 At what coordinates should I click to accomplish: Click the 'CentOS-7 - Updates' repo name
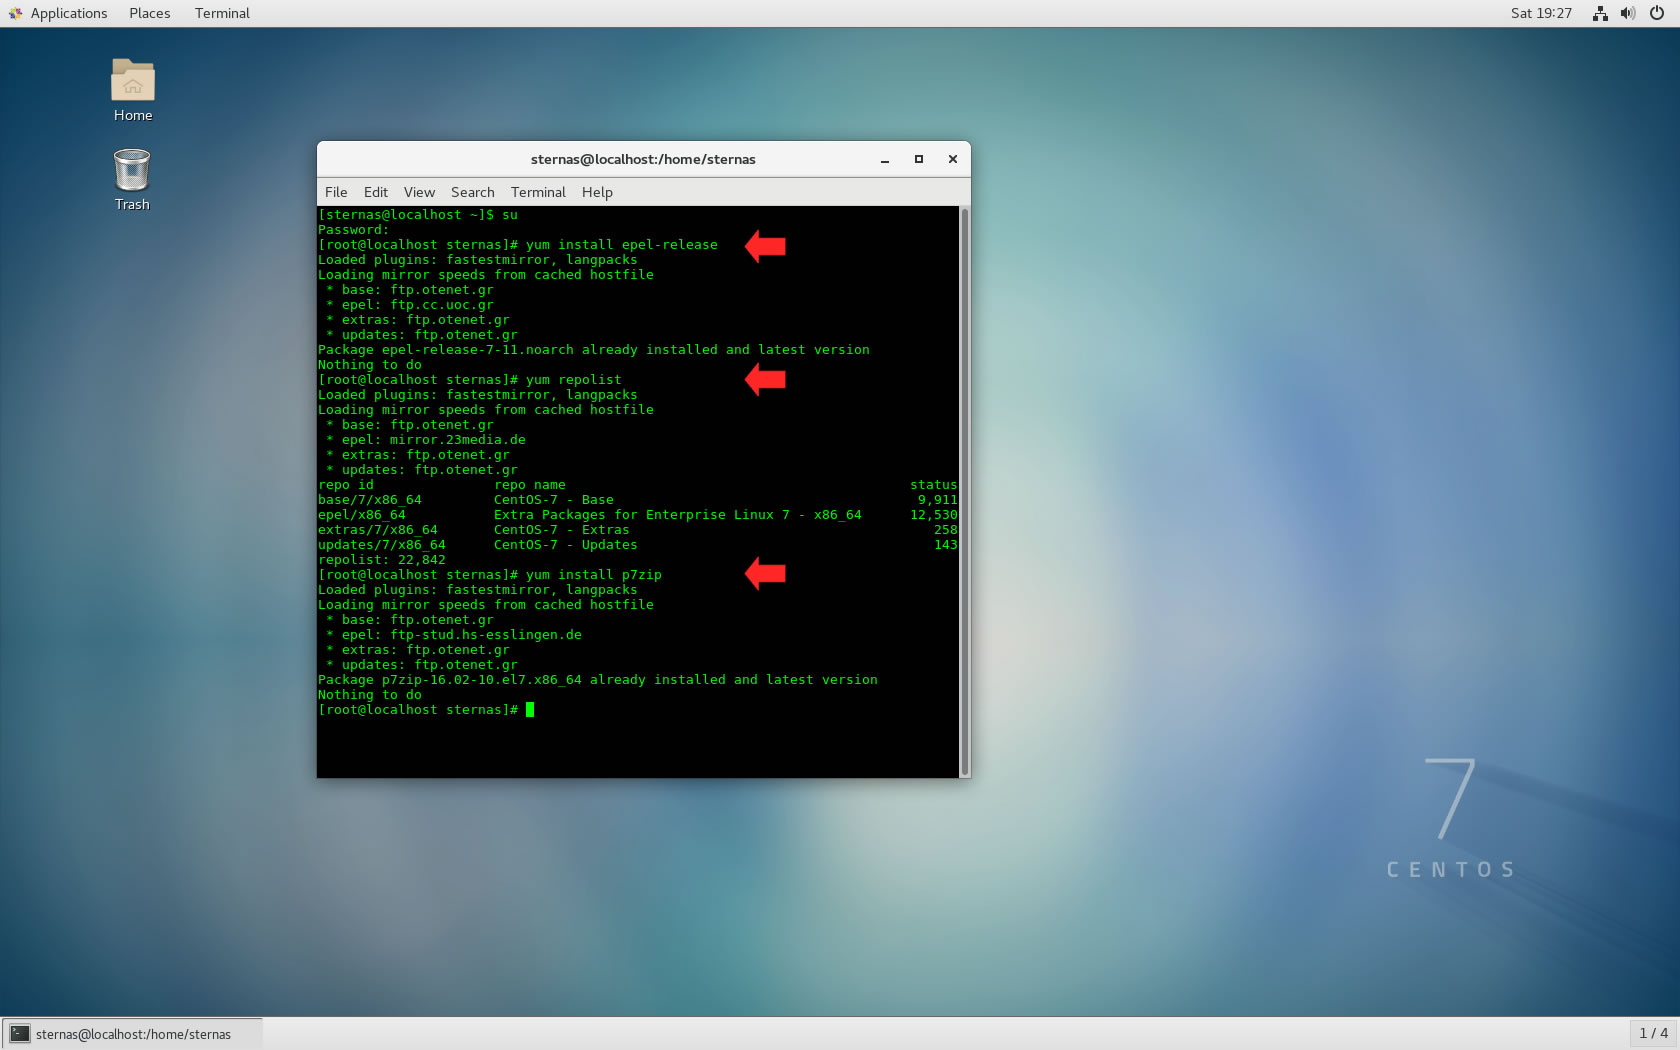coord(566,545)
